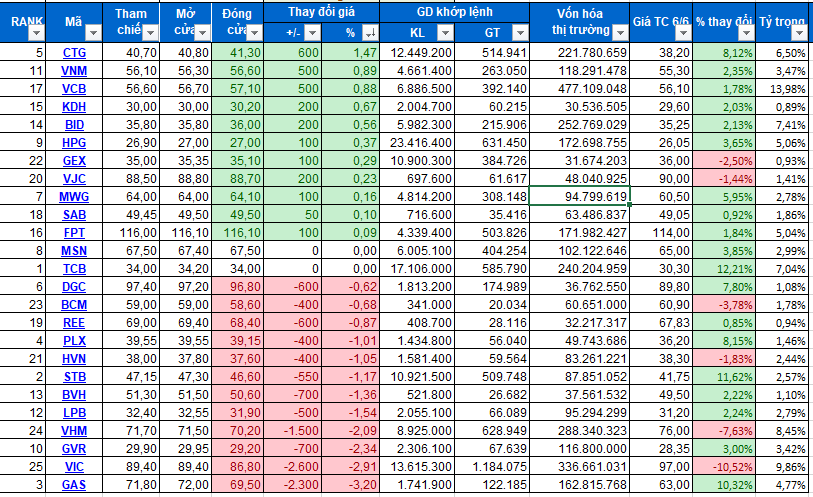Open the +/- column filter dropdown
The width and height of the screenshot is (813, 497).
[x=312, y=34]
